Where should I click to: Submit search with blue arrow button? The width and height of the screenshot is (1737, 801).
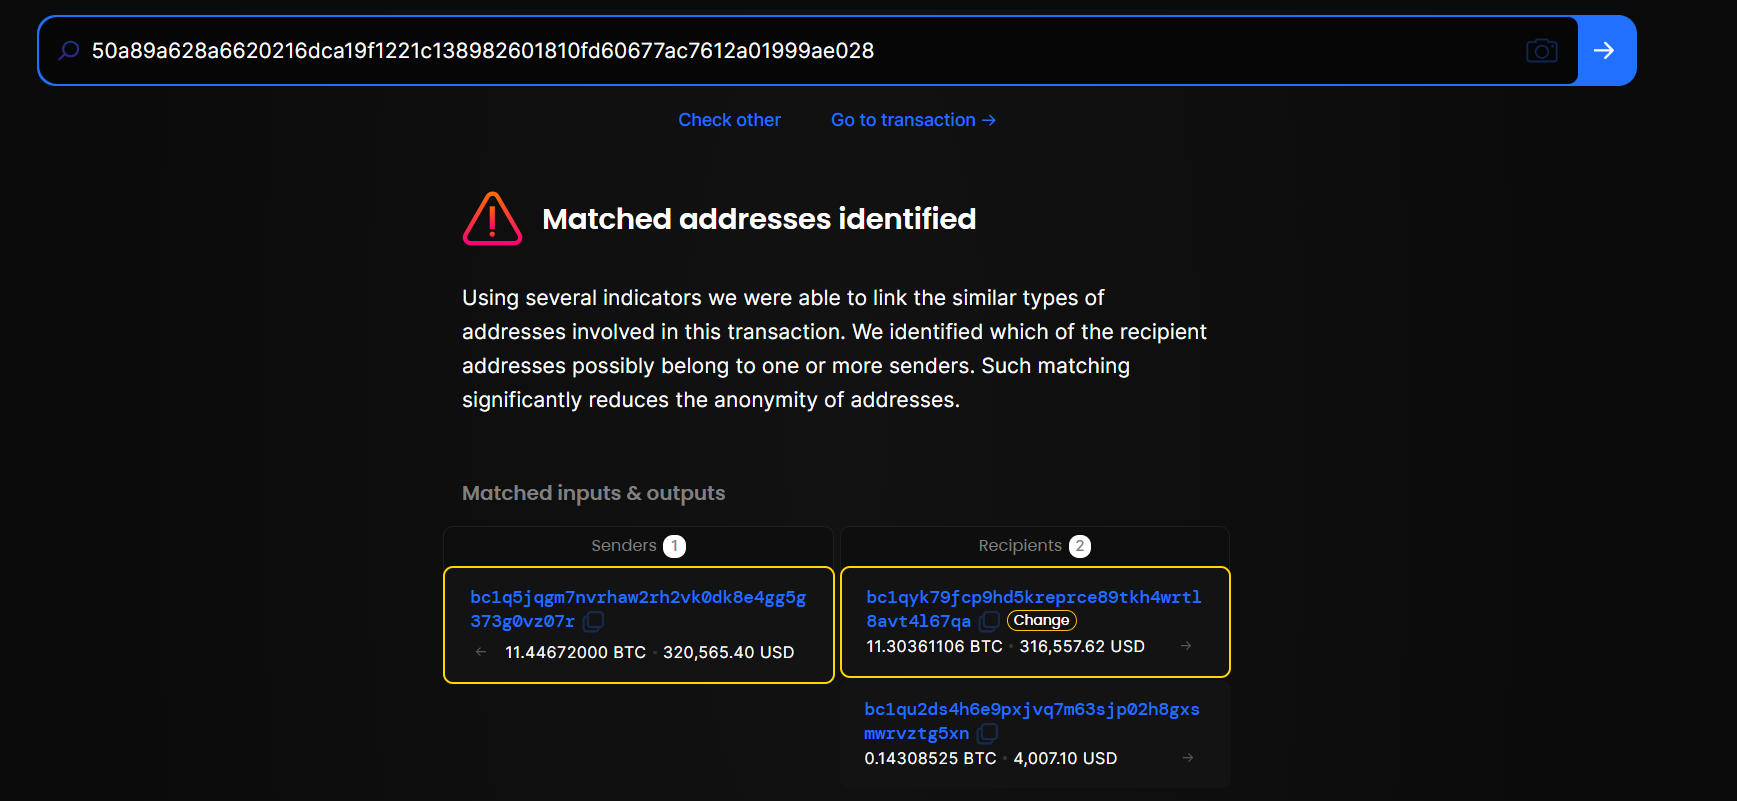click(x=1604, y=50)
